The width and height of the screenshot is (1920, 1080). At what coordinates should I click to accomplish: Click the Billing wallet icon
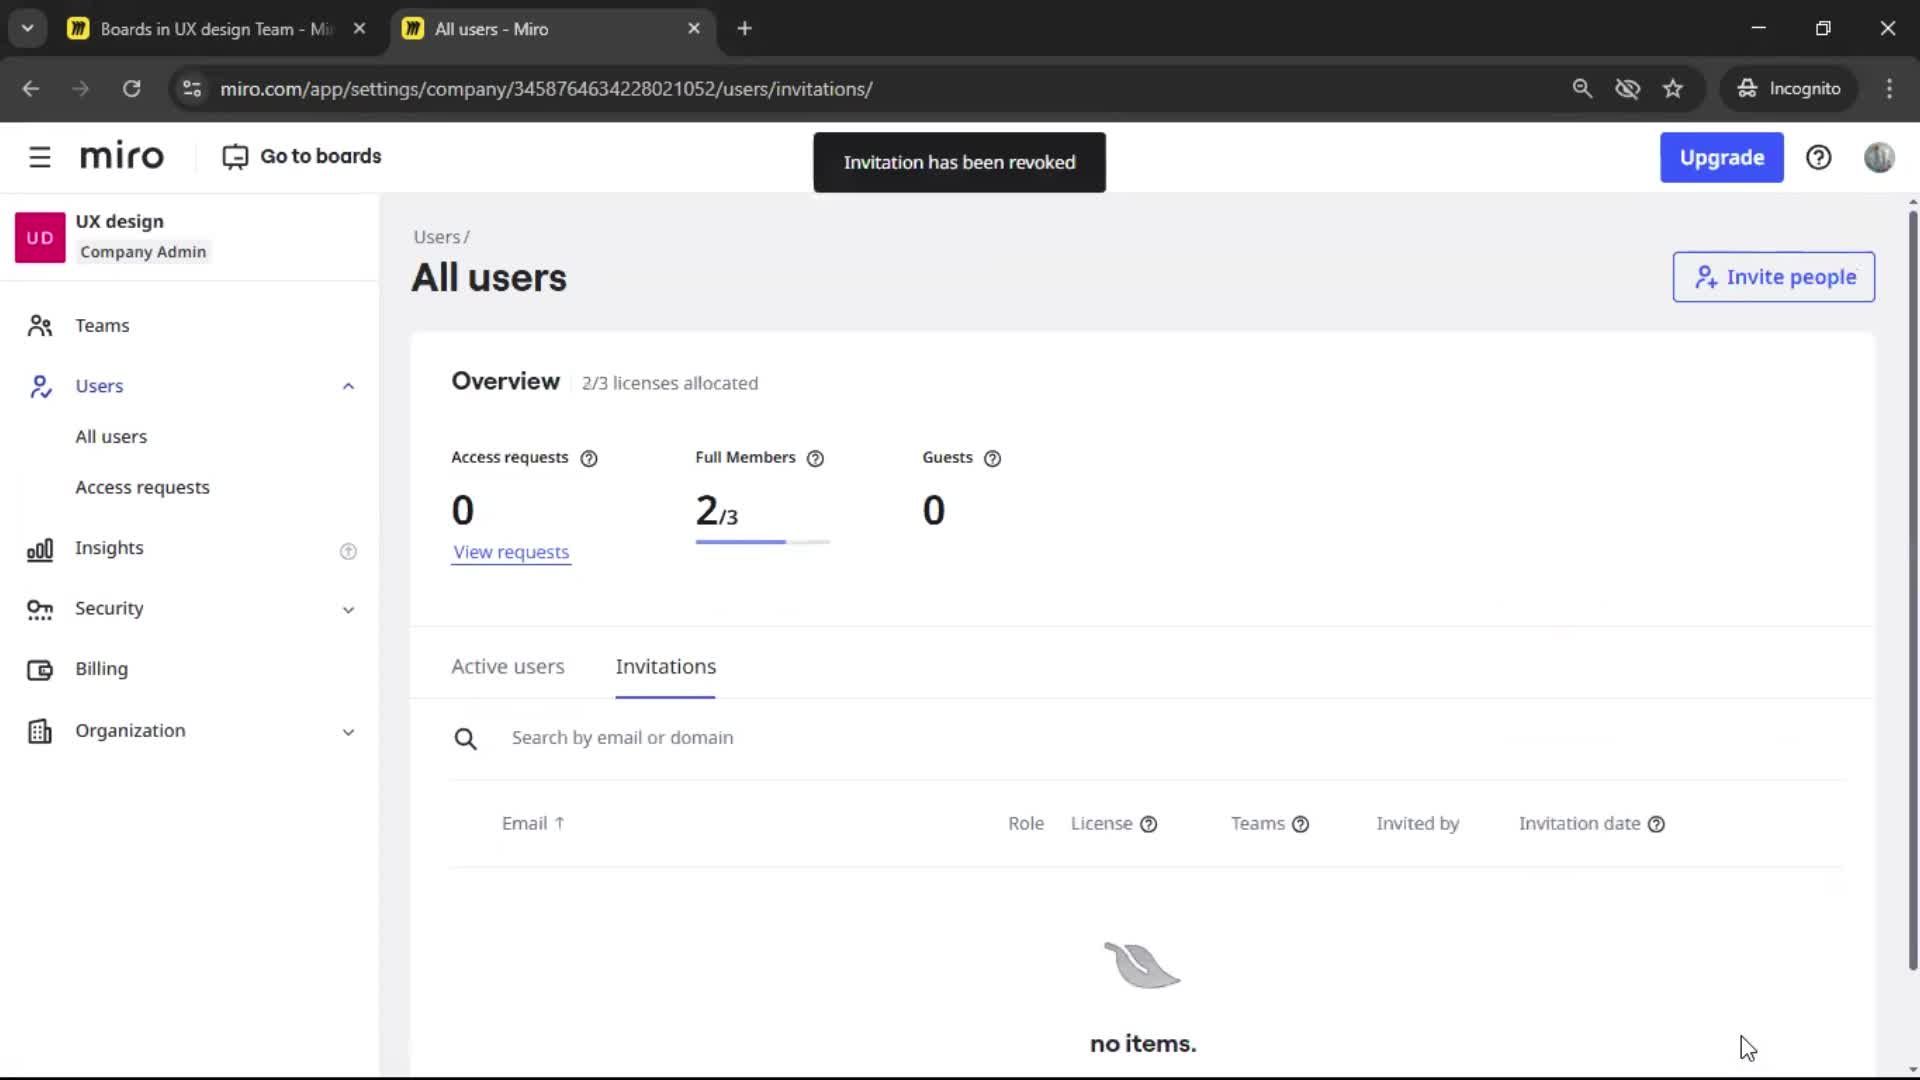(x=40, y=669)
